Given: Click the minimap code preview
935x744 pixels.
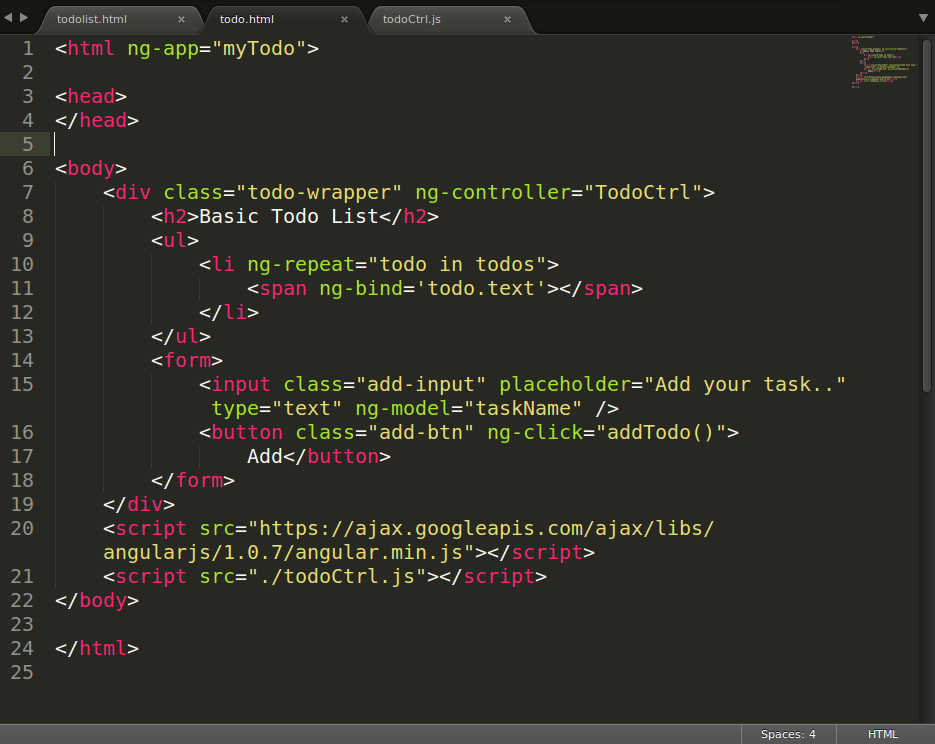Looking at the screenshot, I should tap(884, 62).
